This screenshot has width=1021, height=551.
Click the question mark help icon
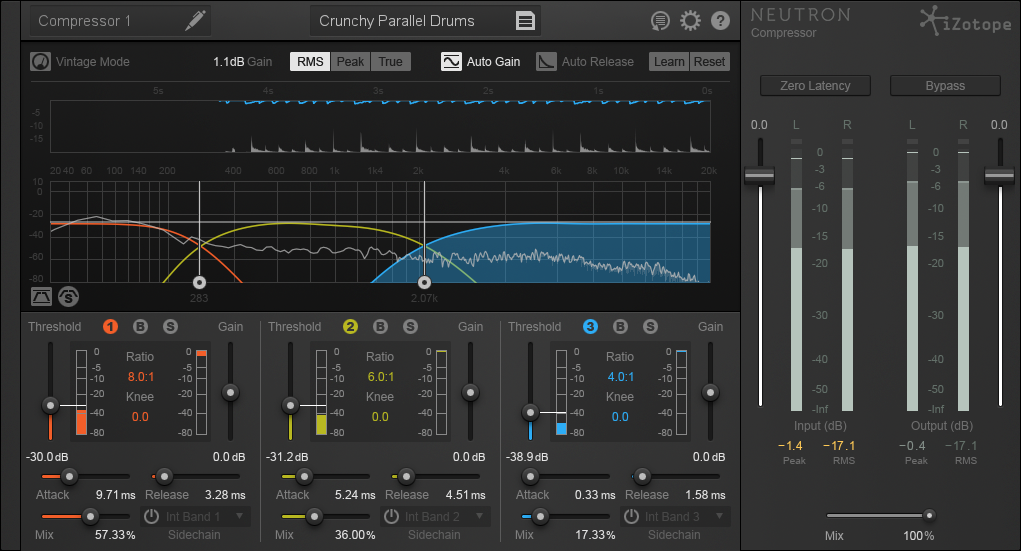pos(720,21)
